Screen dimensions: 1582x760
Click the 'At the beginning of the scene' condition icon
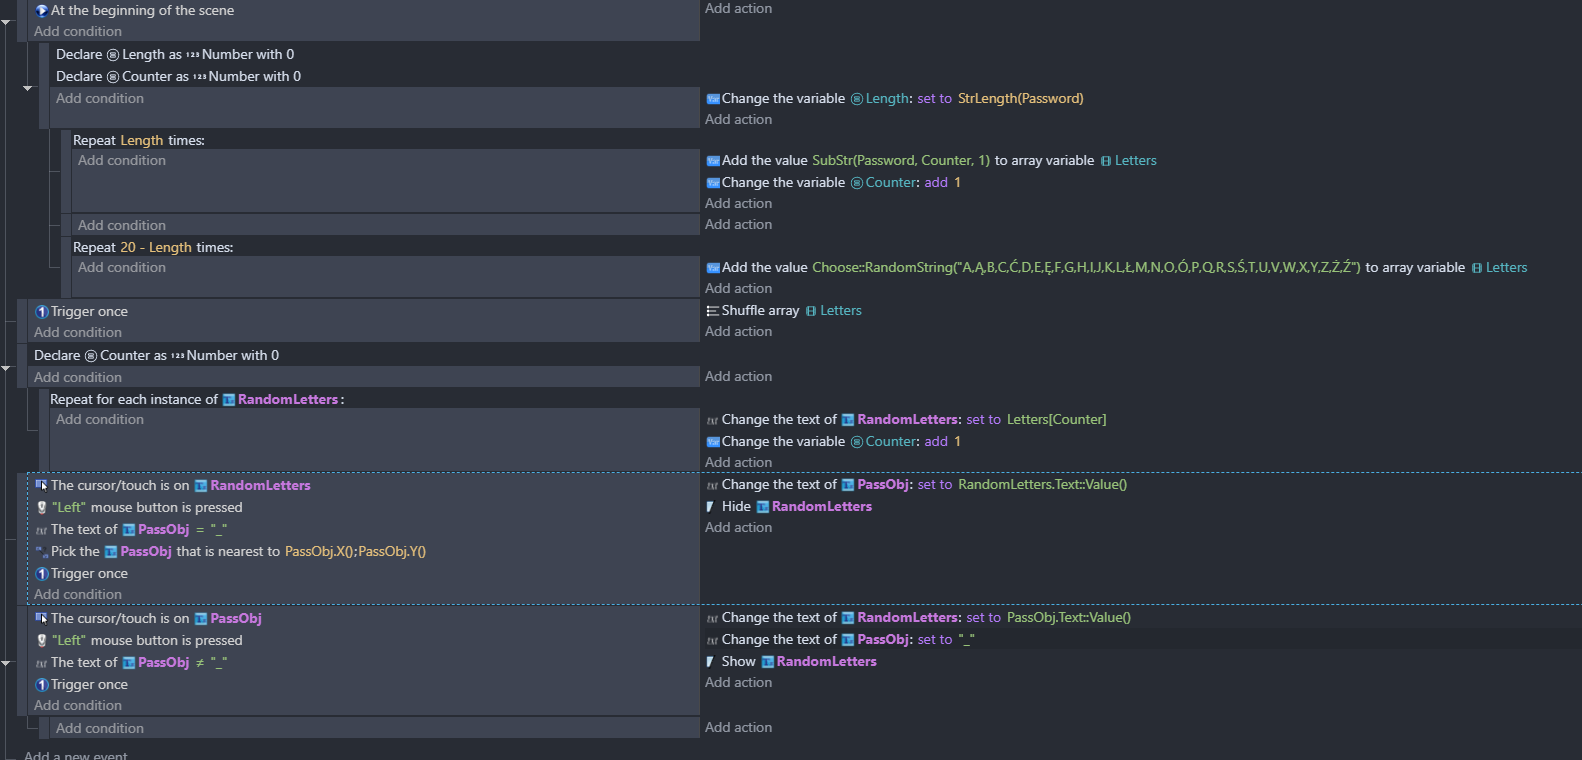coord(41,11)
